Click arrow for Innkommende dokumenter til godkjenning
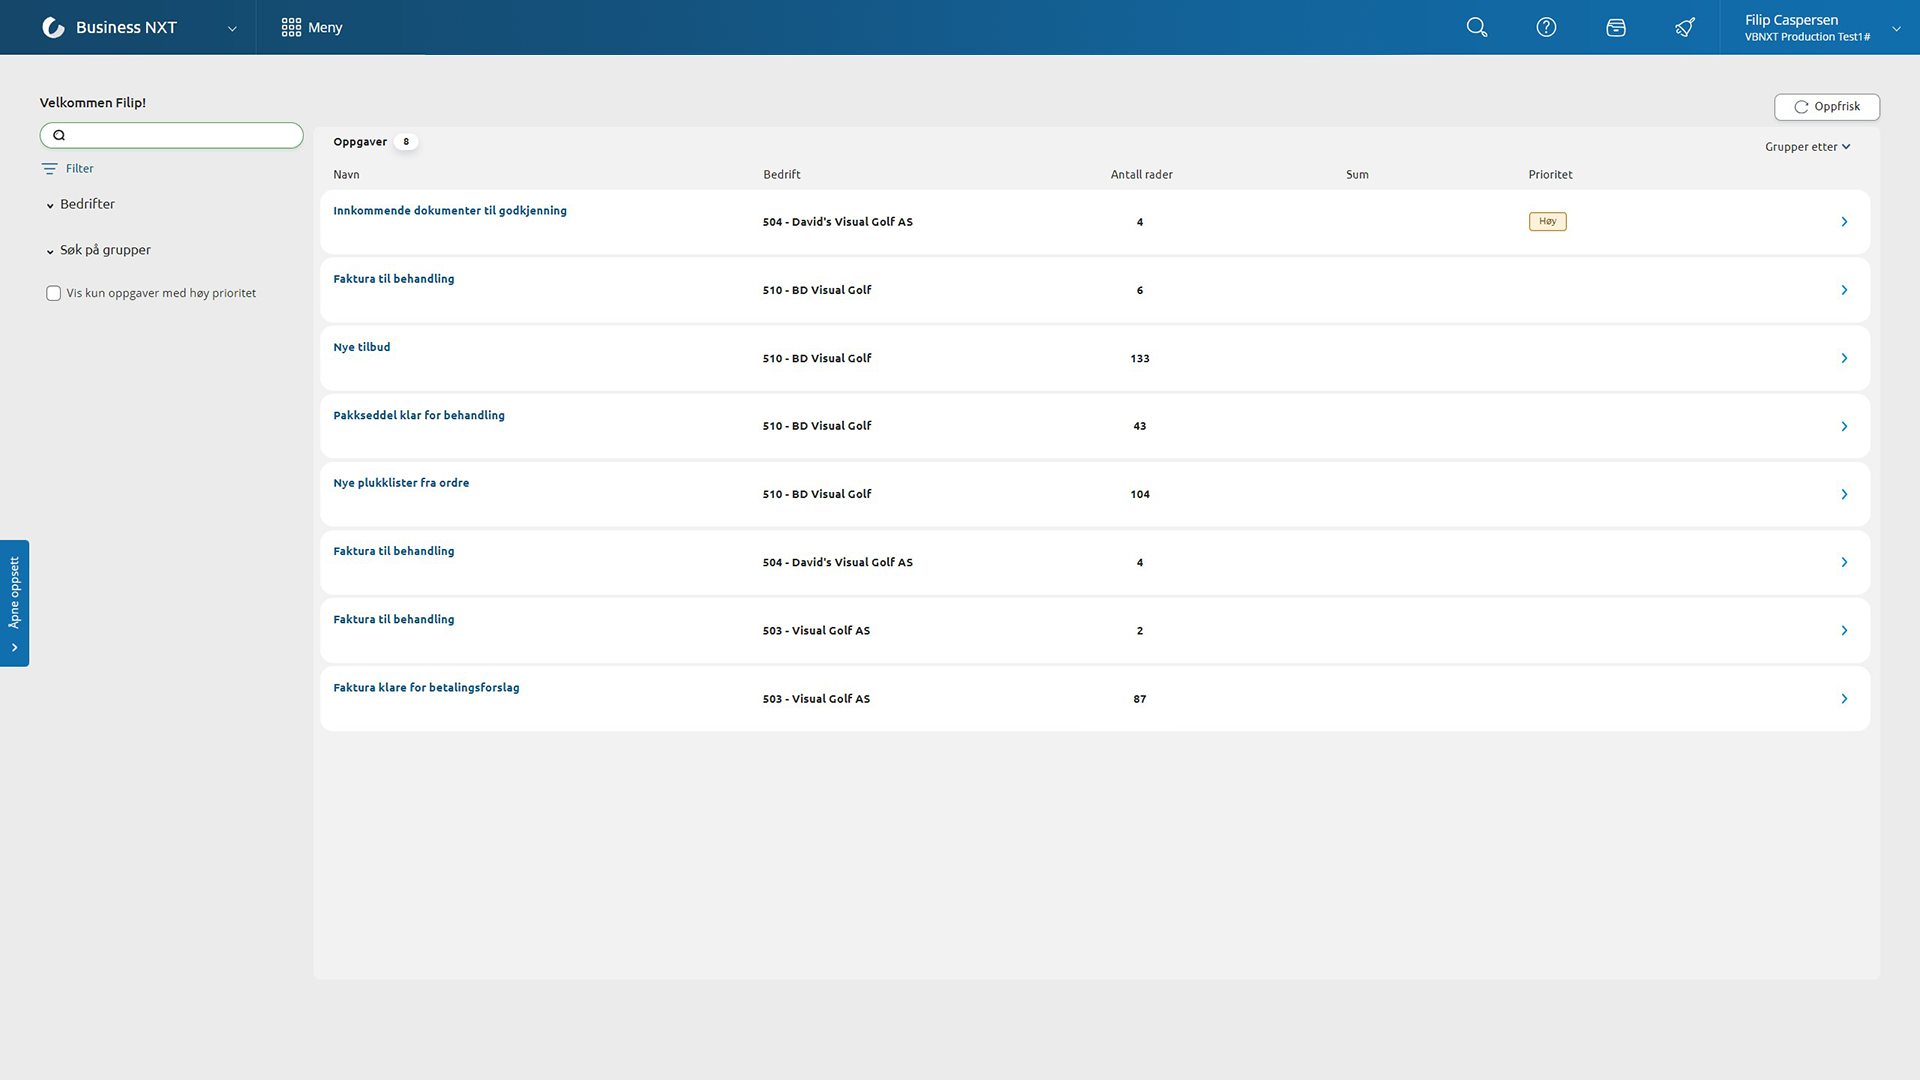1920x1080 pixels. coord(1844,222)
